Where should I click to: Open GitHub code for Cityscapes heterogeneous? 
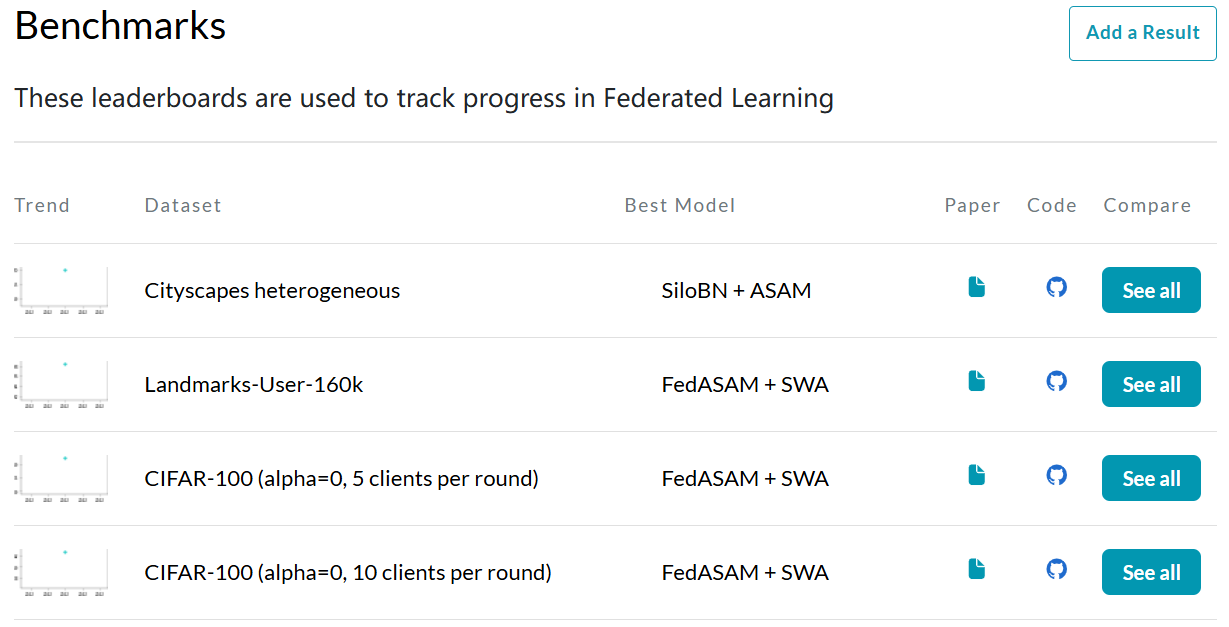coord(1056,288)
